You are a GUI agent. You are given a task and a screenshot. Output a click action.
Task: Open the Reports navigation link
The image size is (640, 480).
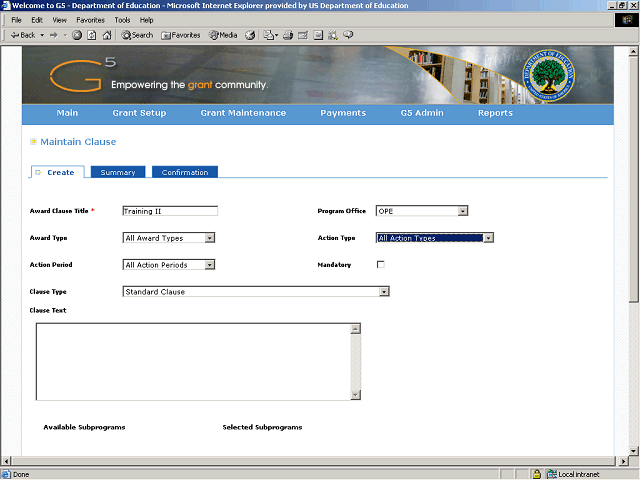tap(496, 113)
